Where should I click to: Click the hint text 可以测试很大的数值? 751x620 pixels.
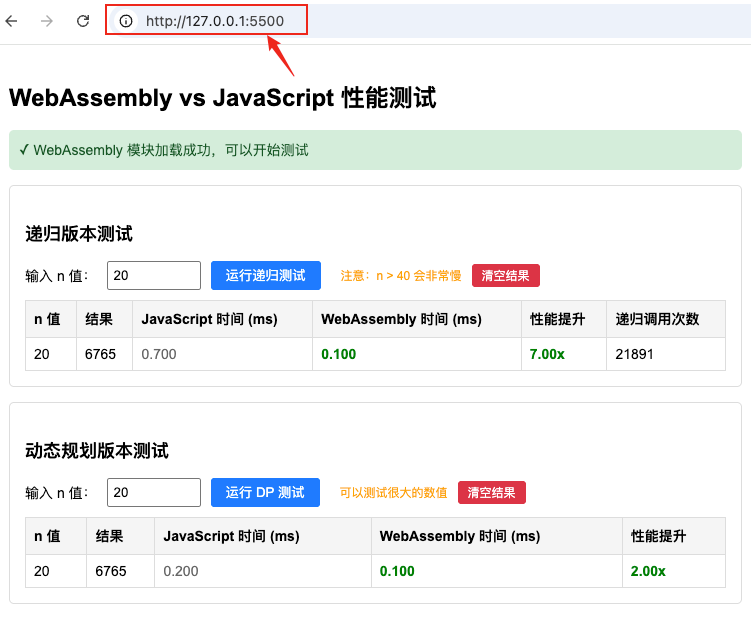[x=393, y=493]
